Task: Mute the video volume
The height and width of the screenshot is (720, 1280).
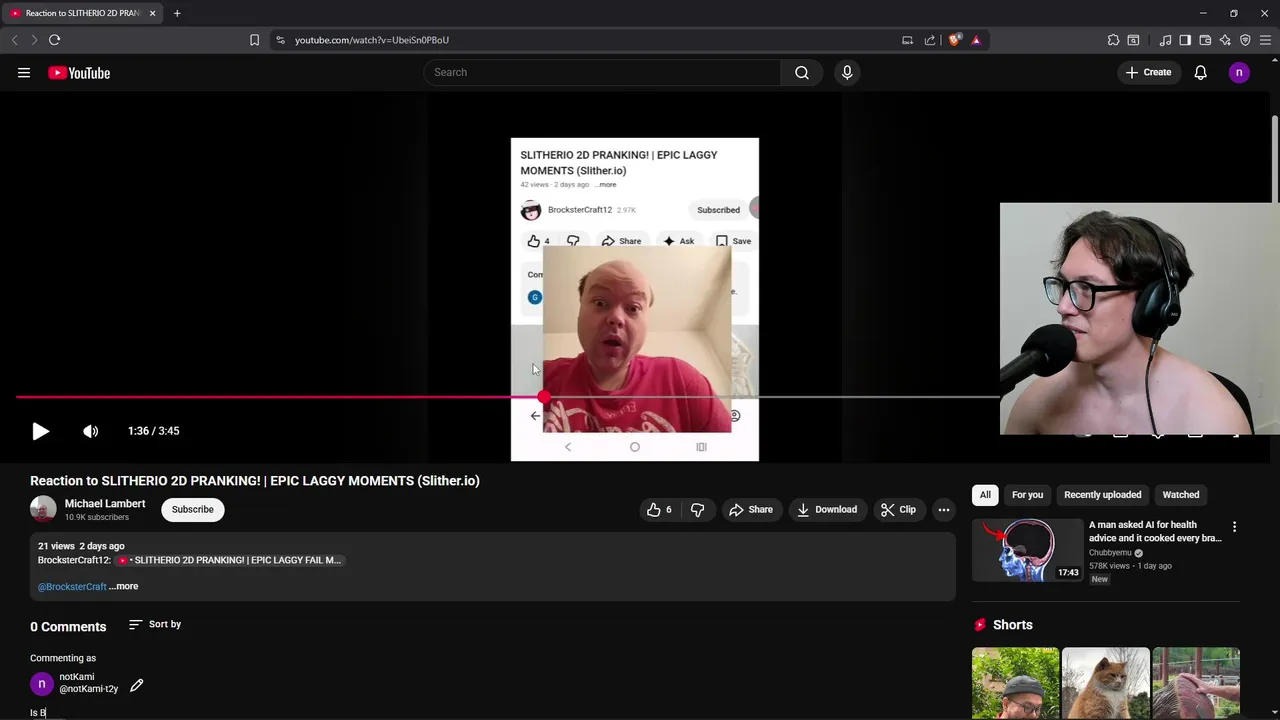Action: tap(91, 431)
